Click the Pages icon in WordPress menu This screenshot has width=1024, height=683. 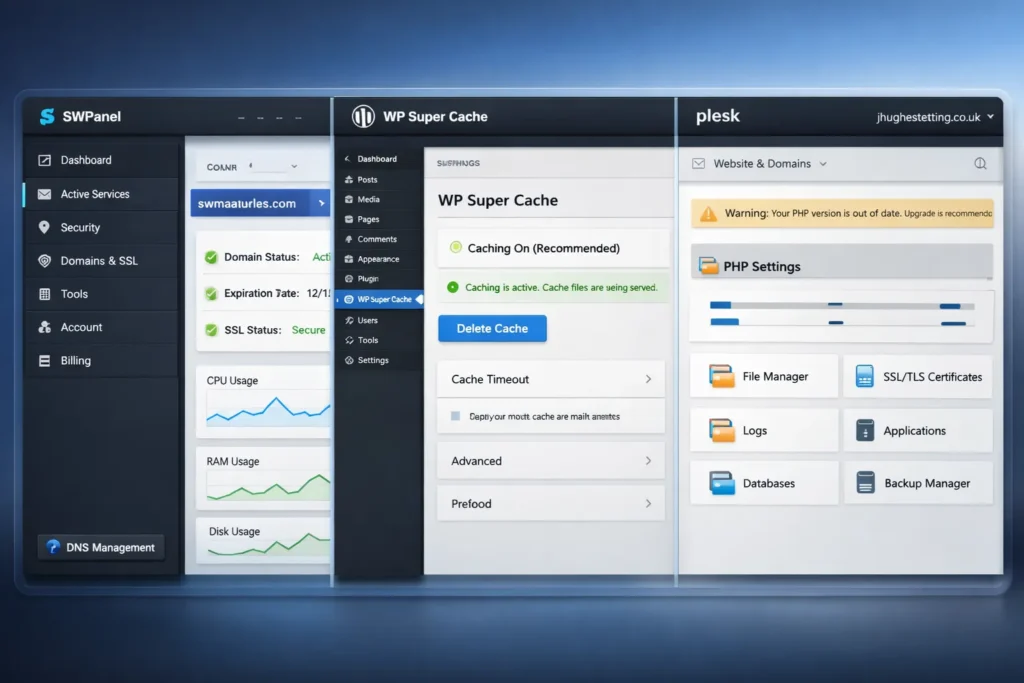349,219
